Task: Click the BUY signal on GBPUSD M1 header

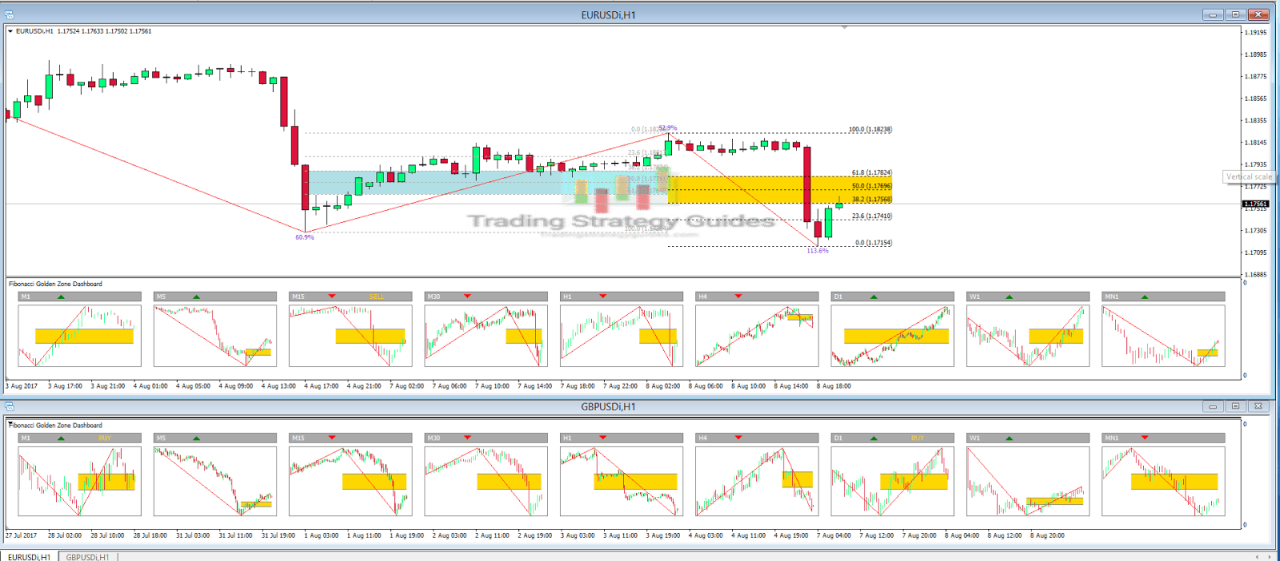Action: pyautogui.click(x=105, y=438)
